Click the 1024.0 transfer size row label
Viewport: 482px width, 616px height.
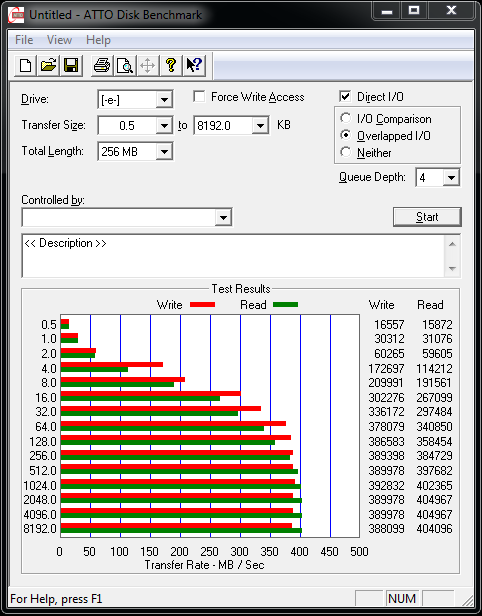tap(40, 486)
